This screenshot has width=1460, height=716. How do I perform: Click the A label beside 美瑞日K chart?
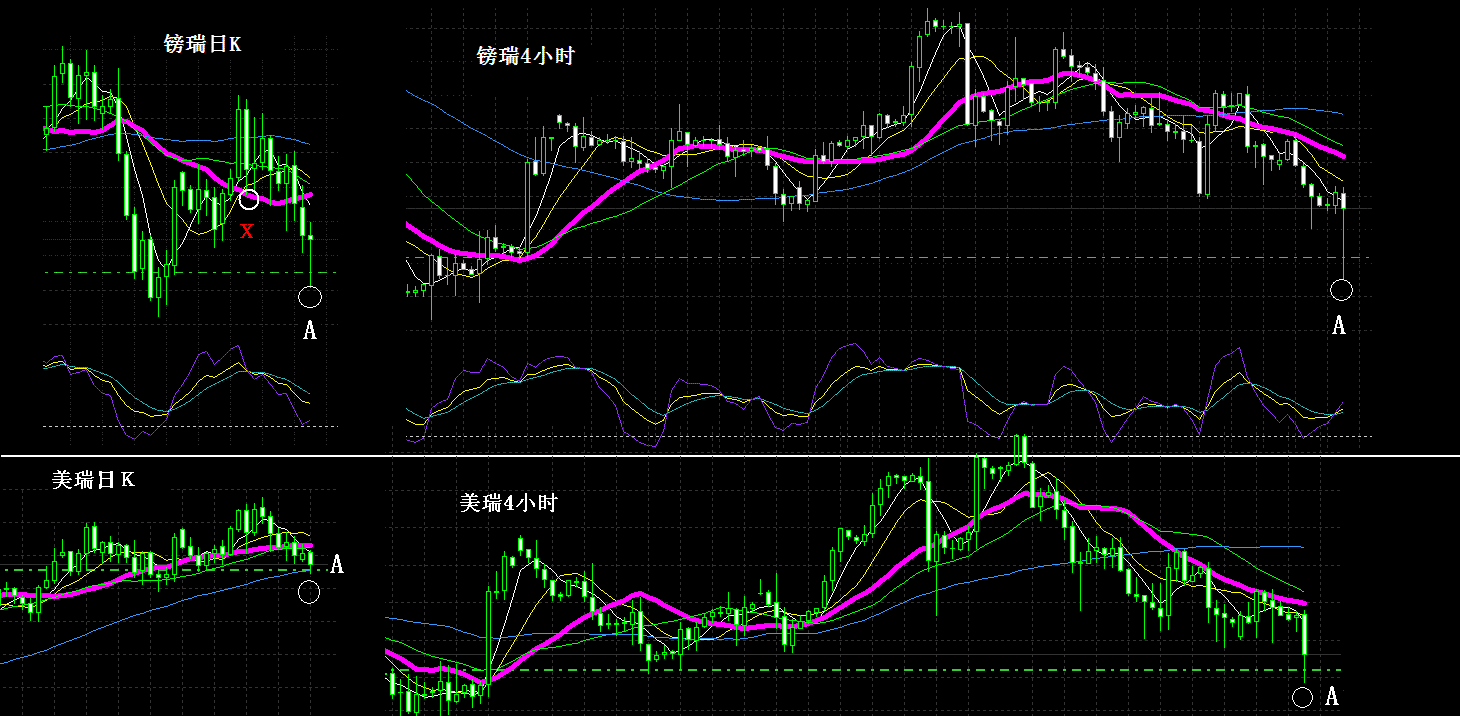(337, 565)
